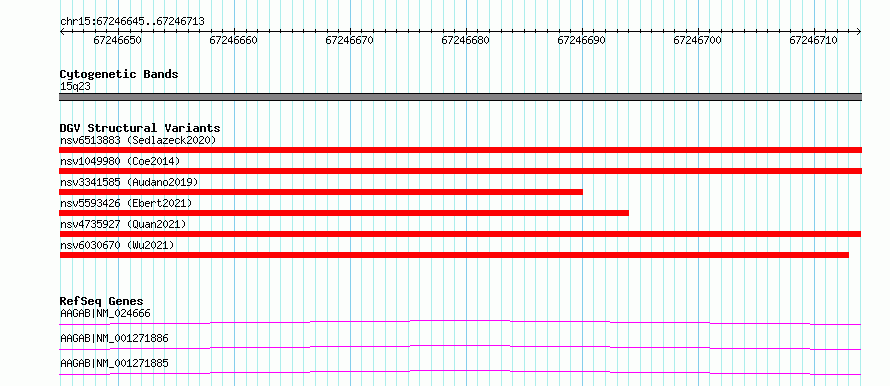This screenshot has width=890, height=386.
Task: Click ruler tick label 67246650
Action: point(118,41)
